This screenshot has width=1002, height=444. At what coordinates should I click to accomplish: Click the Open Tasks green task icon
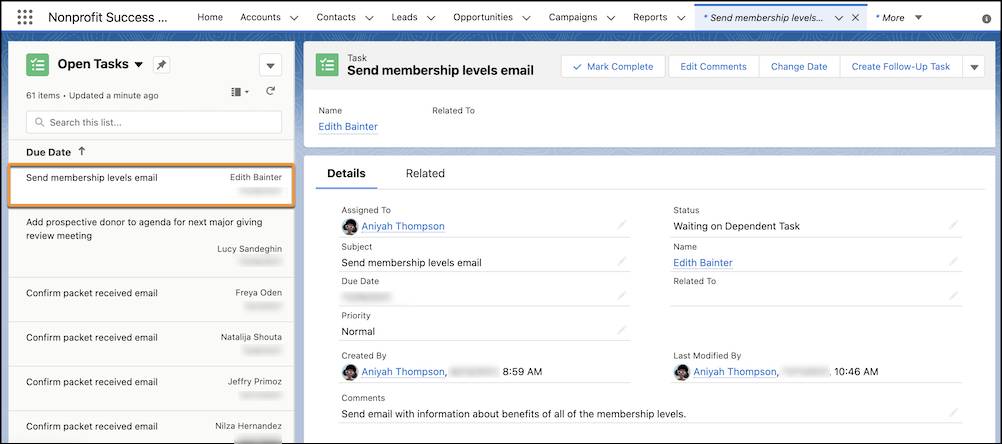tap(38, 65)
